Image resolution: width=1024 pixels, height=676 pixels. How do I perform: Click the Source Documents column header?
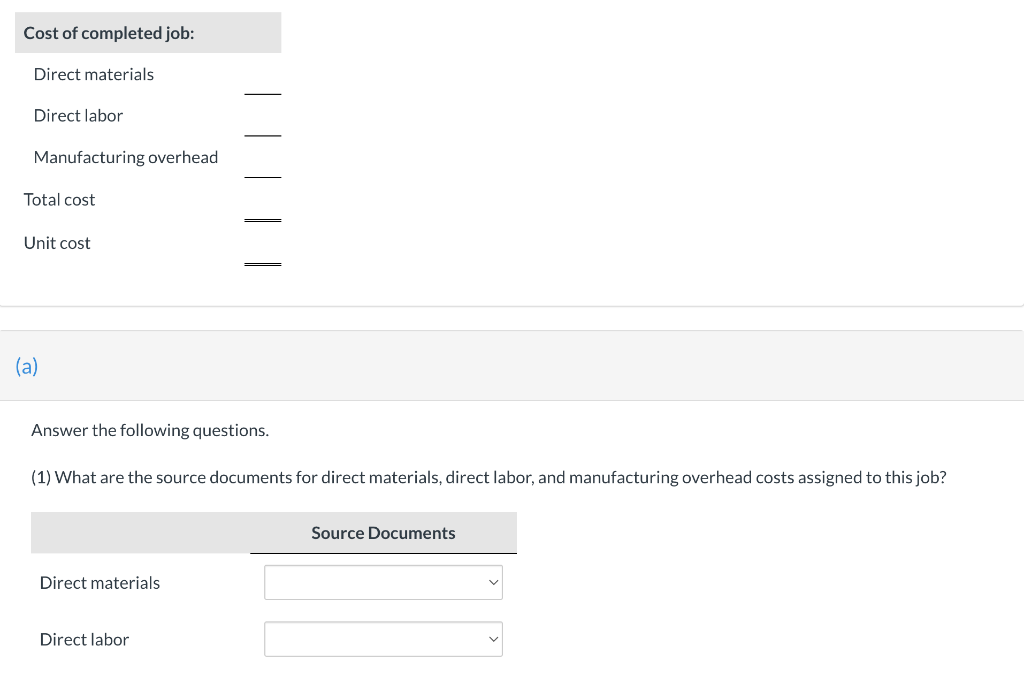(x=383, y=532)
